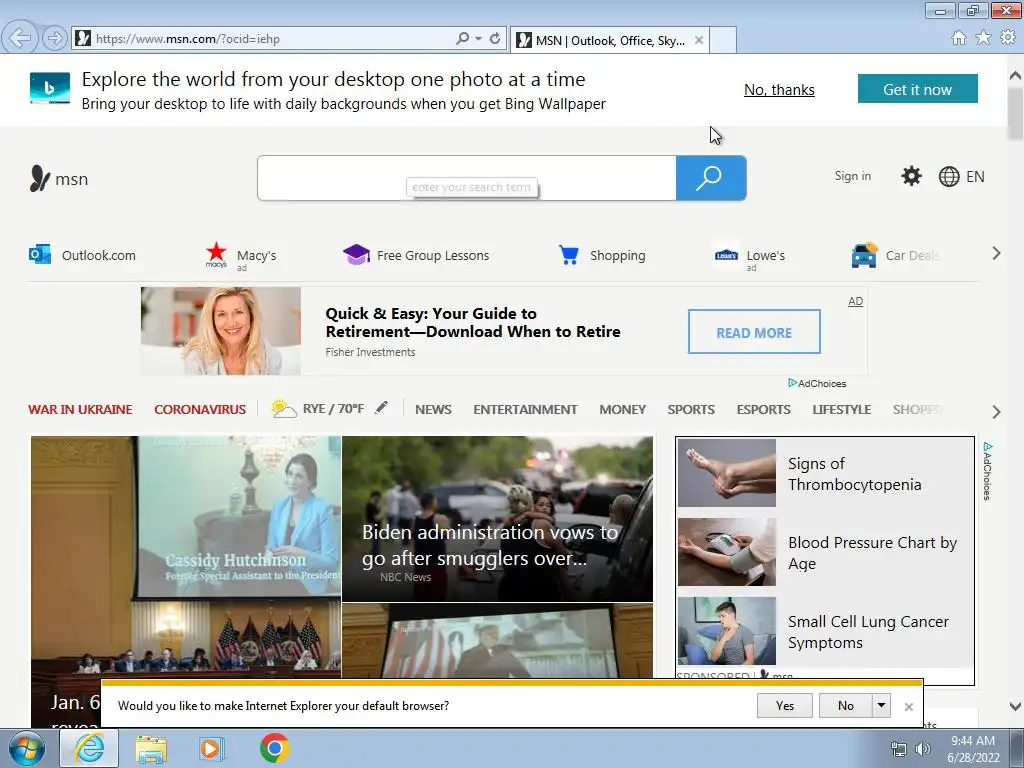Expand shortcuts row with right chevron
The image size is (1024, 768).
pos(996,253)
